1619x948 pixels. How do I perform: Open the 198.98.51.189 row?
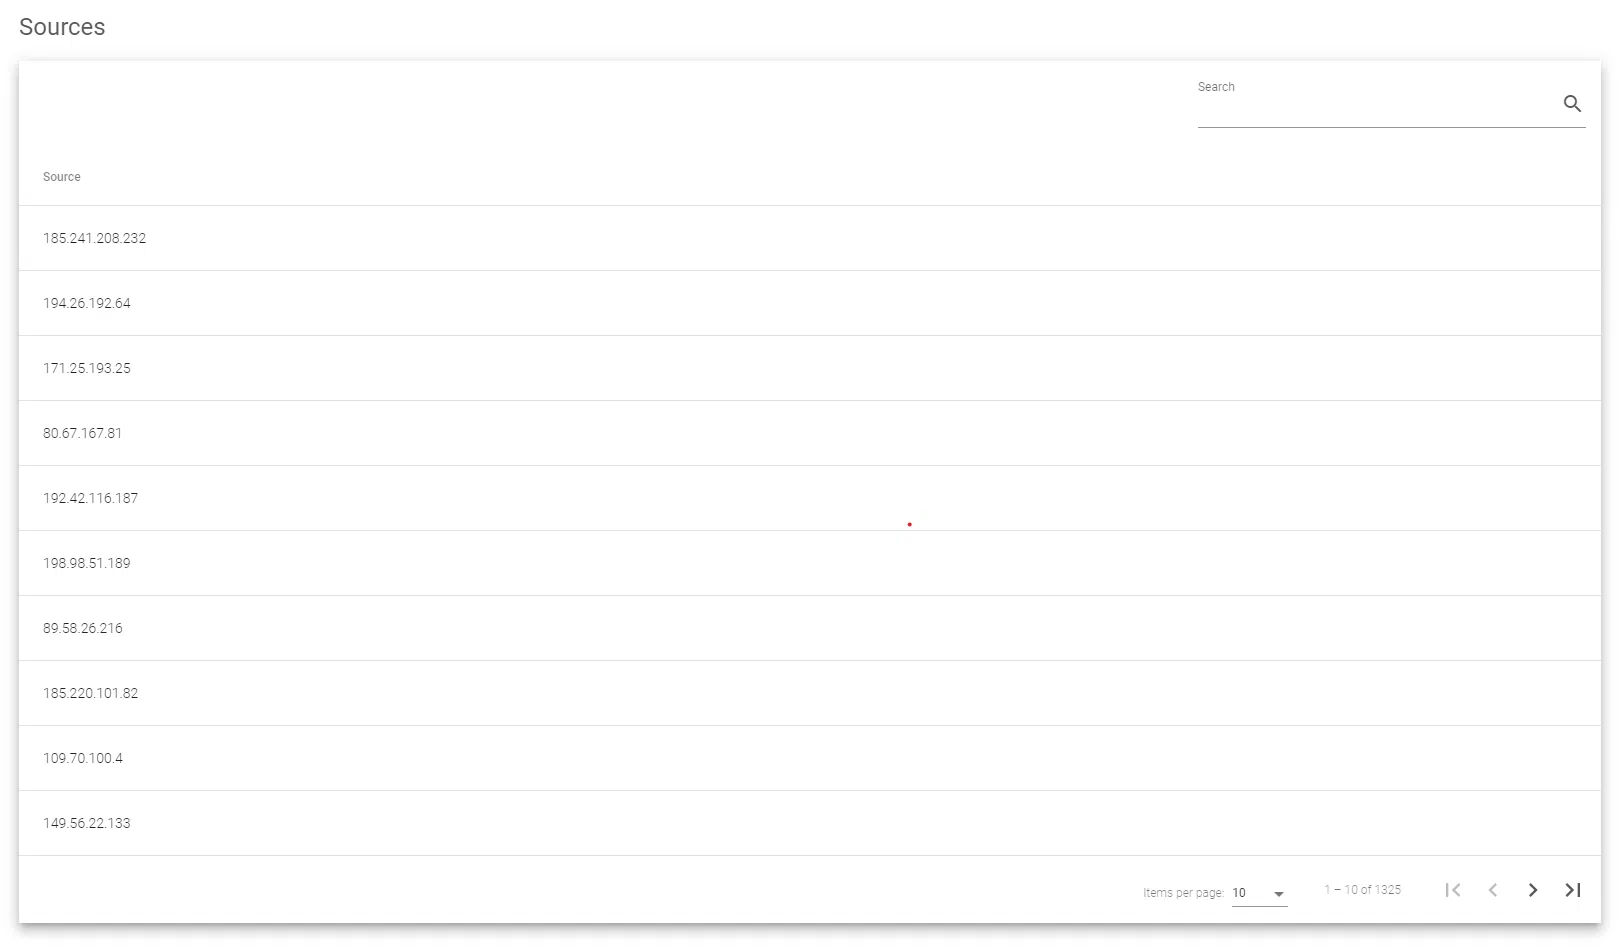pyautogui.click(x=87, y=563)
